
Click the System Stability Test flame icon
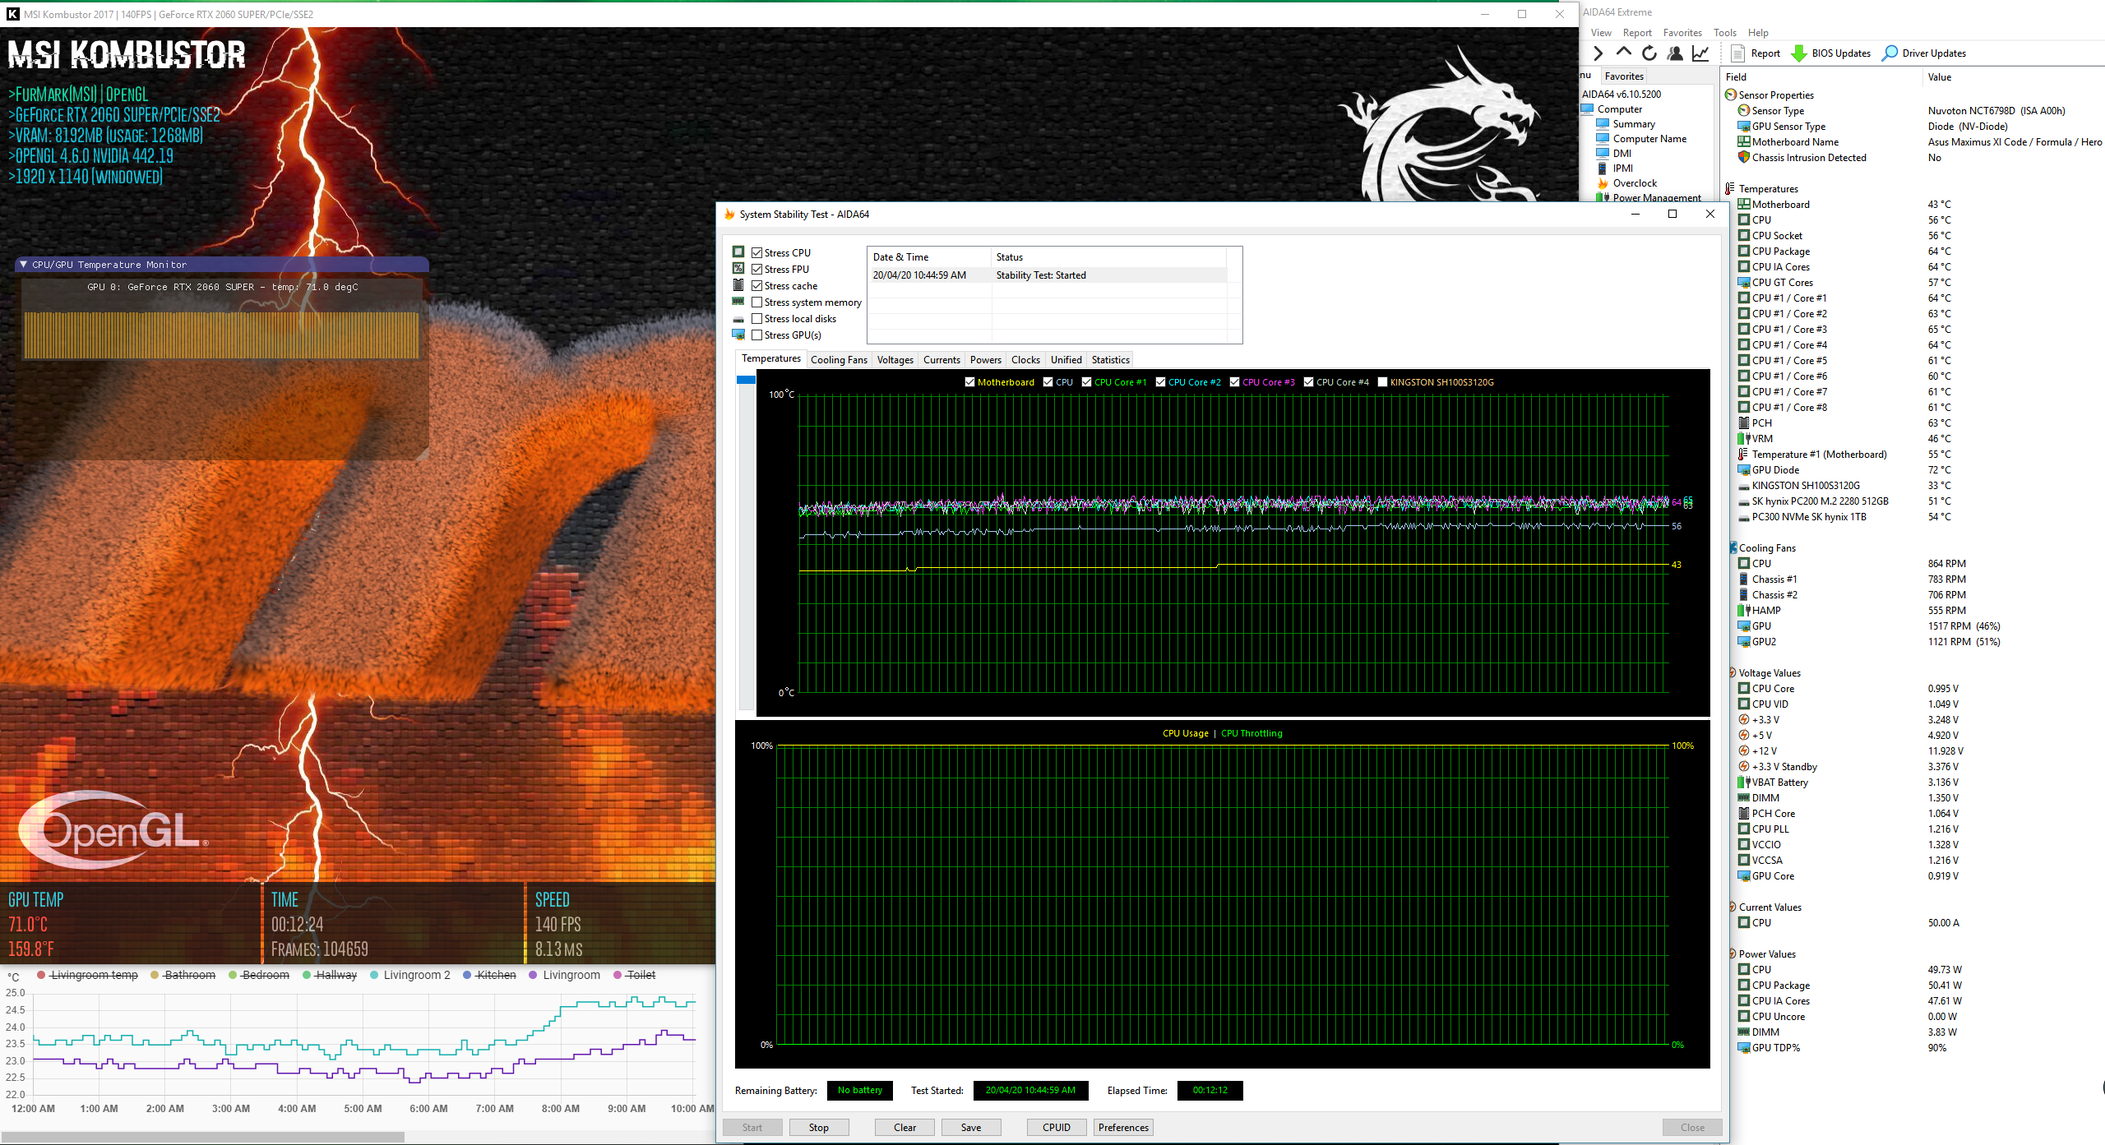click(x=730, y=214)
